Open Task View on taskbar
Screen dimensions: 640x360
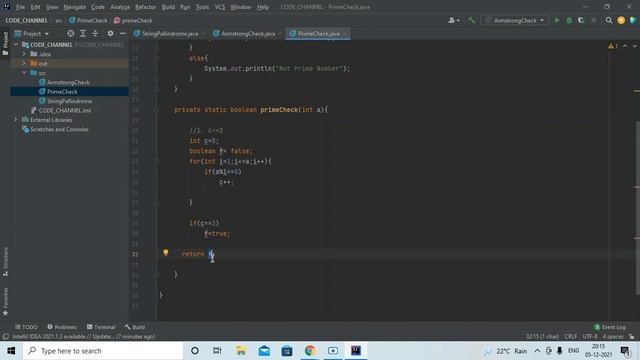pos(217,351)
